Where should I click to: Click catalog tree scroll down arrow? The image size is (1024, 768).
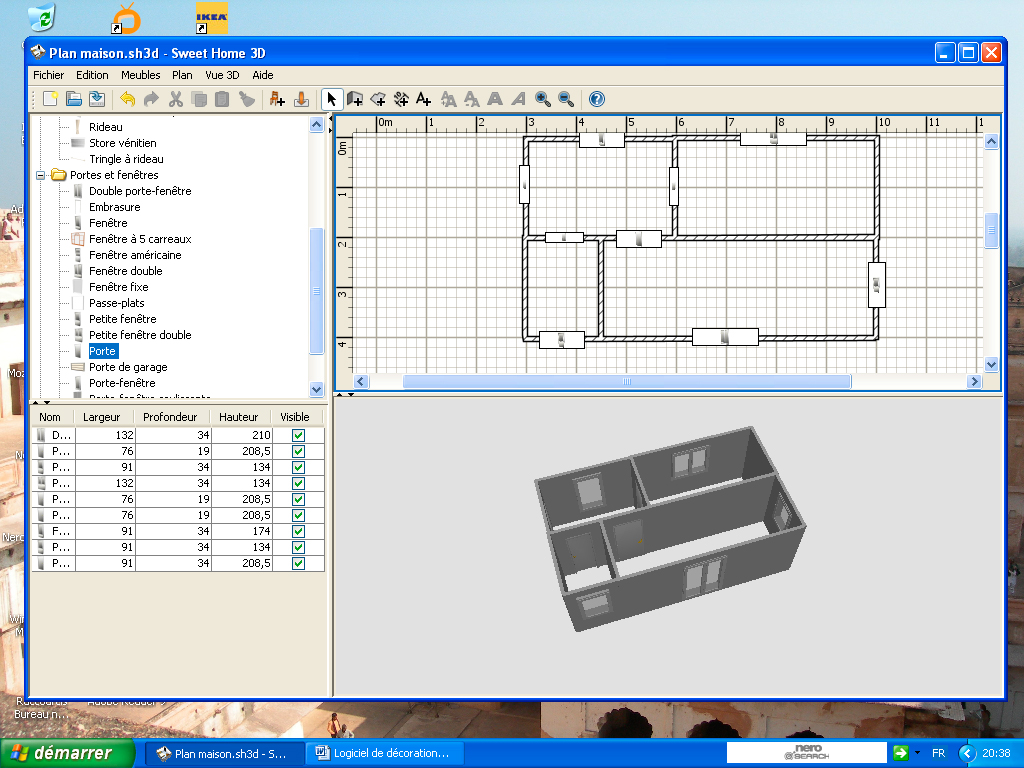317,389
